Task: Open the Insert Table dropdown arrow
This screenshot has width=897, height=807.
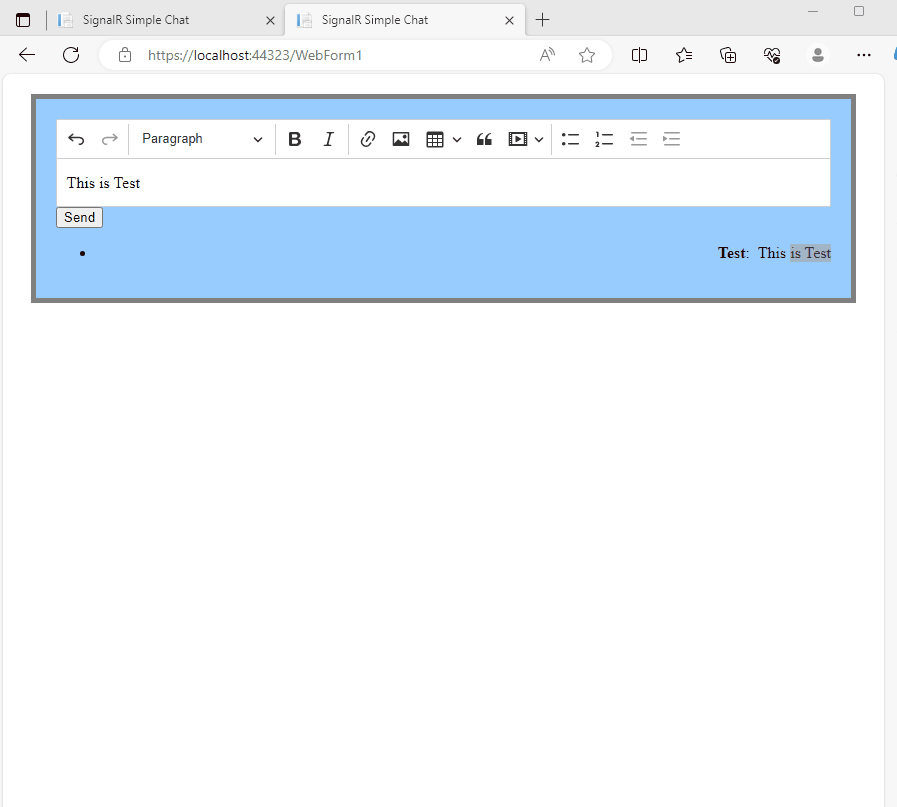Action: coord(457,139)
